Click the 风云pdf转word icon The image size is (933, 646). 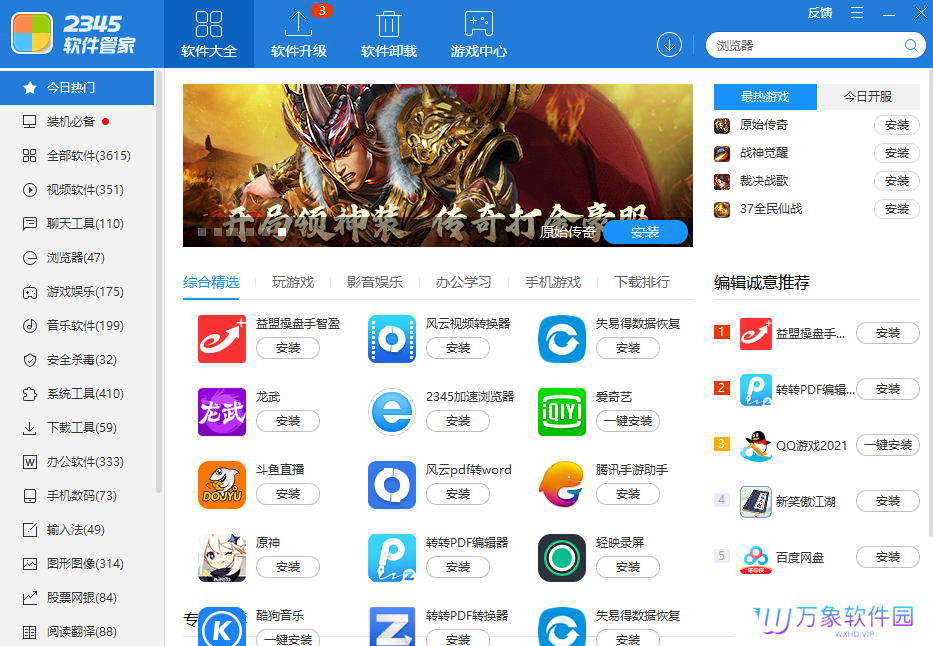(392, 485)
